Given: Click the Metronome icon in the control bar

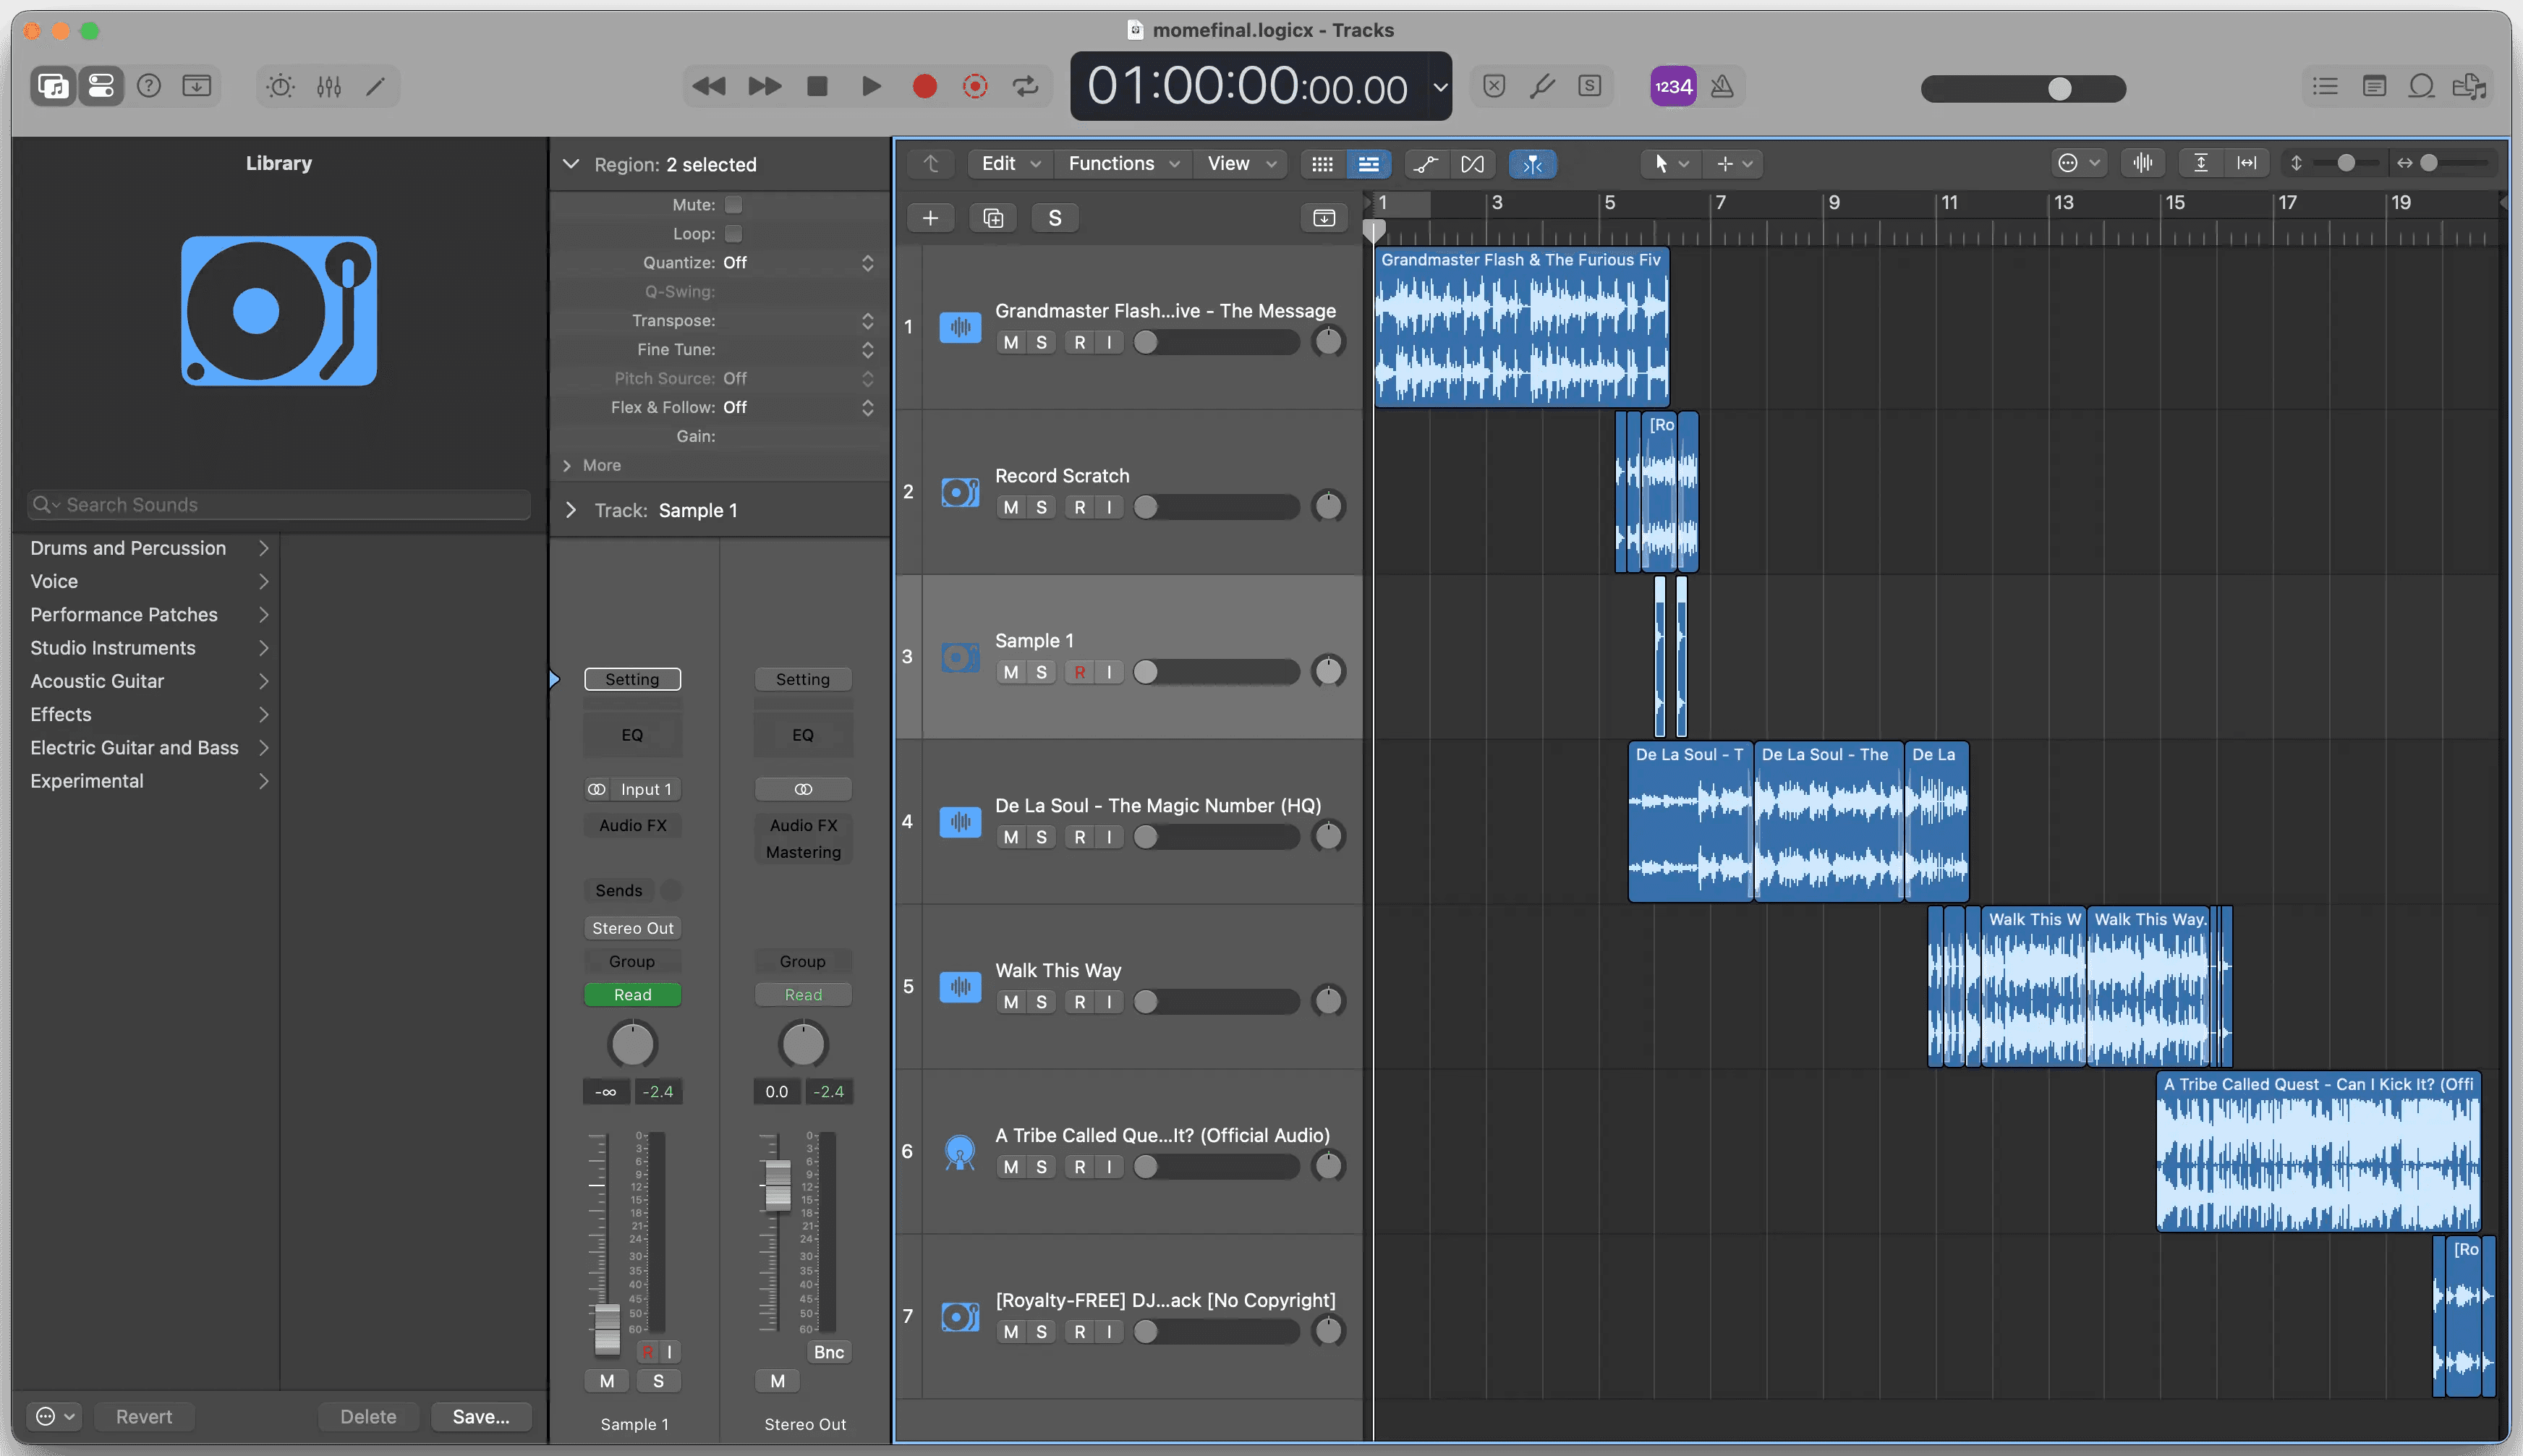Looking at the screenshot, I should point(1721,87).
